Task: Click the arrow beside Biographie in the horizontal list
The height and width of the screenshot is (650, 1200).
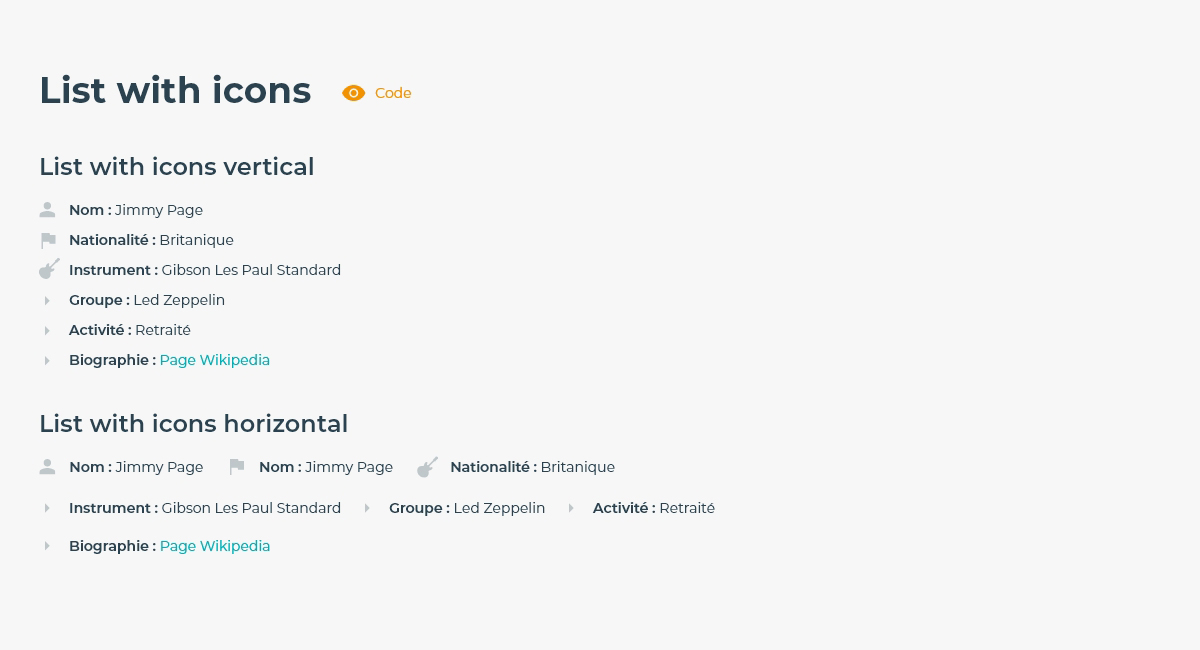Action: 47,546
